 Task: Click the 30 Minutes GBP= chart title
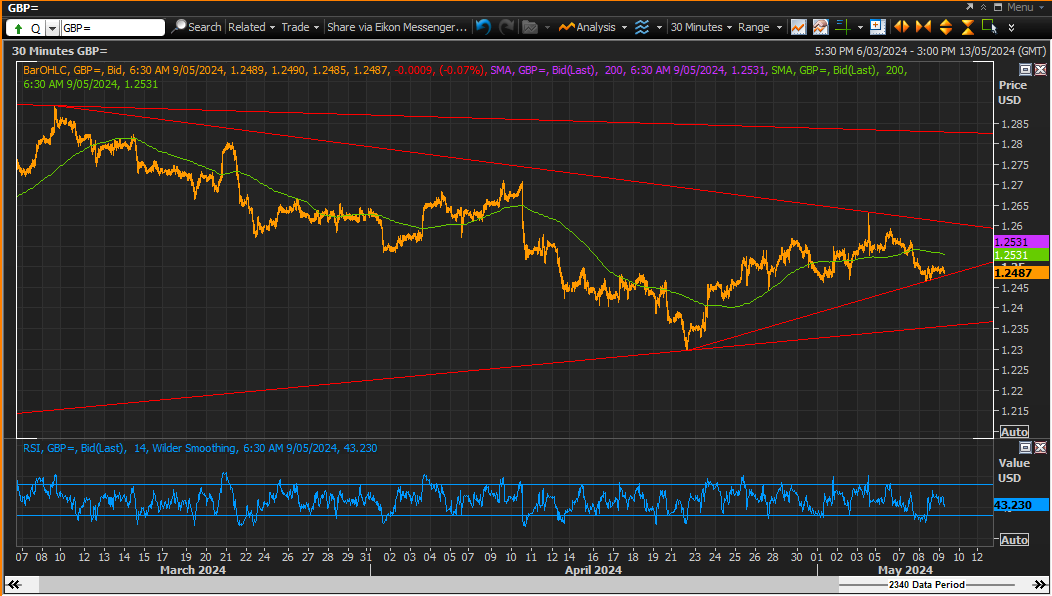pos(60,51)
